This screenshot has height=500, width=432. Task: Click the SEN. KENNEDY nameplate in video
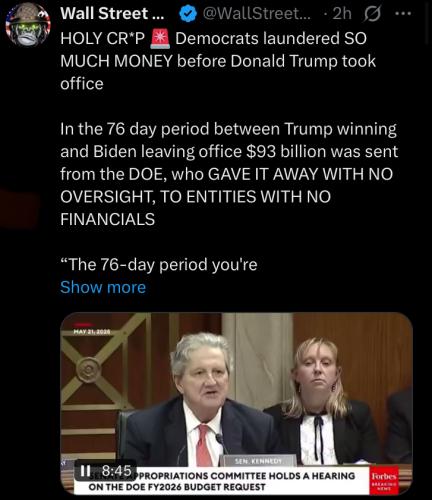pos(258,461)
